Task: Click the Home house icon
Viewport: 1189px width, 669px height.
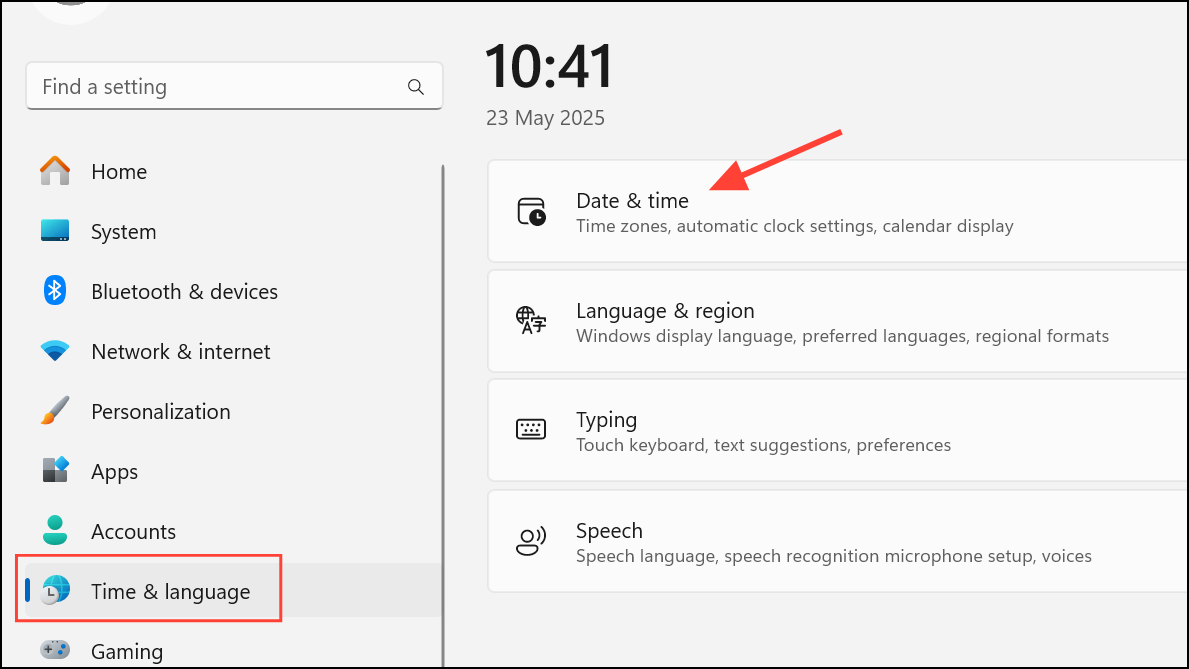Action: tap(55, 171)
